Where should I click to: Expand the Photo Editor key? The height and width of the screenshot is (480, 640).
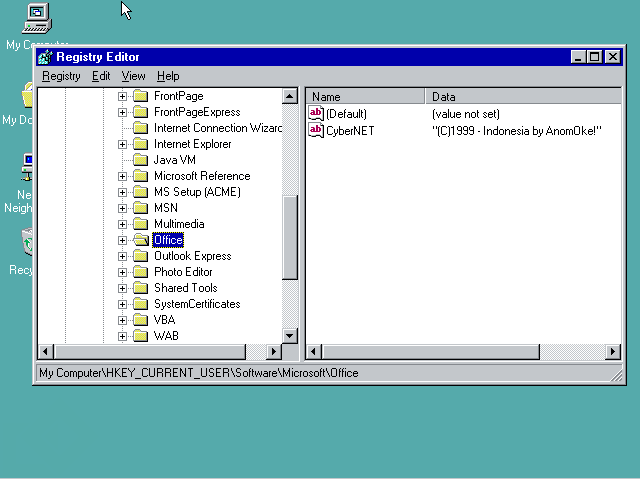pos(122,272)
